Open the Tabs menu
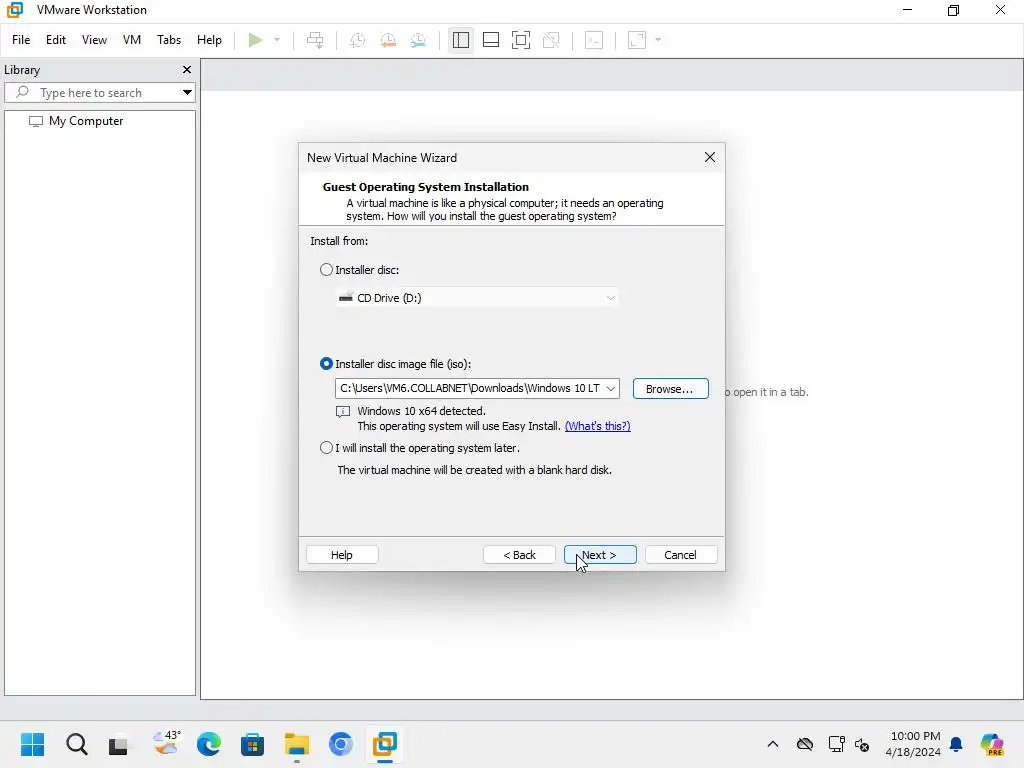 (x=168, y=40)
